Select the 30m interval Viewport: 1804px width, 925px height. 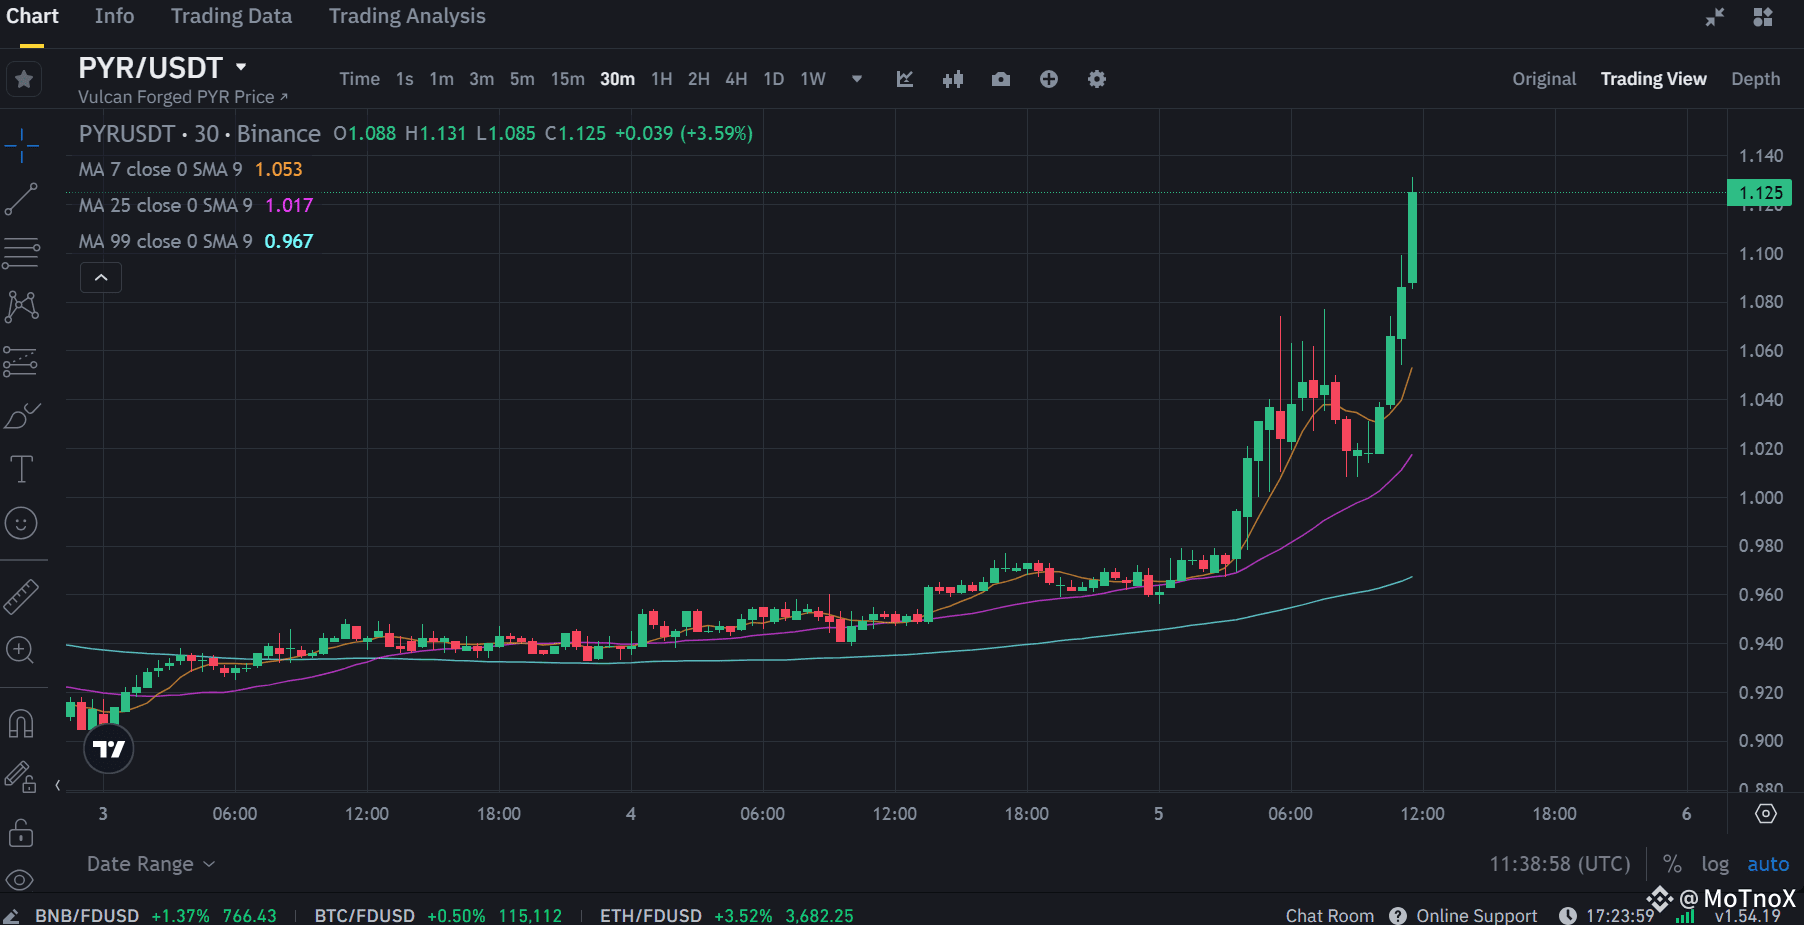tap(617, 79)
